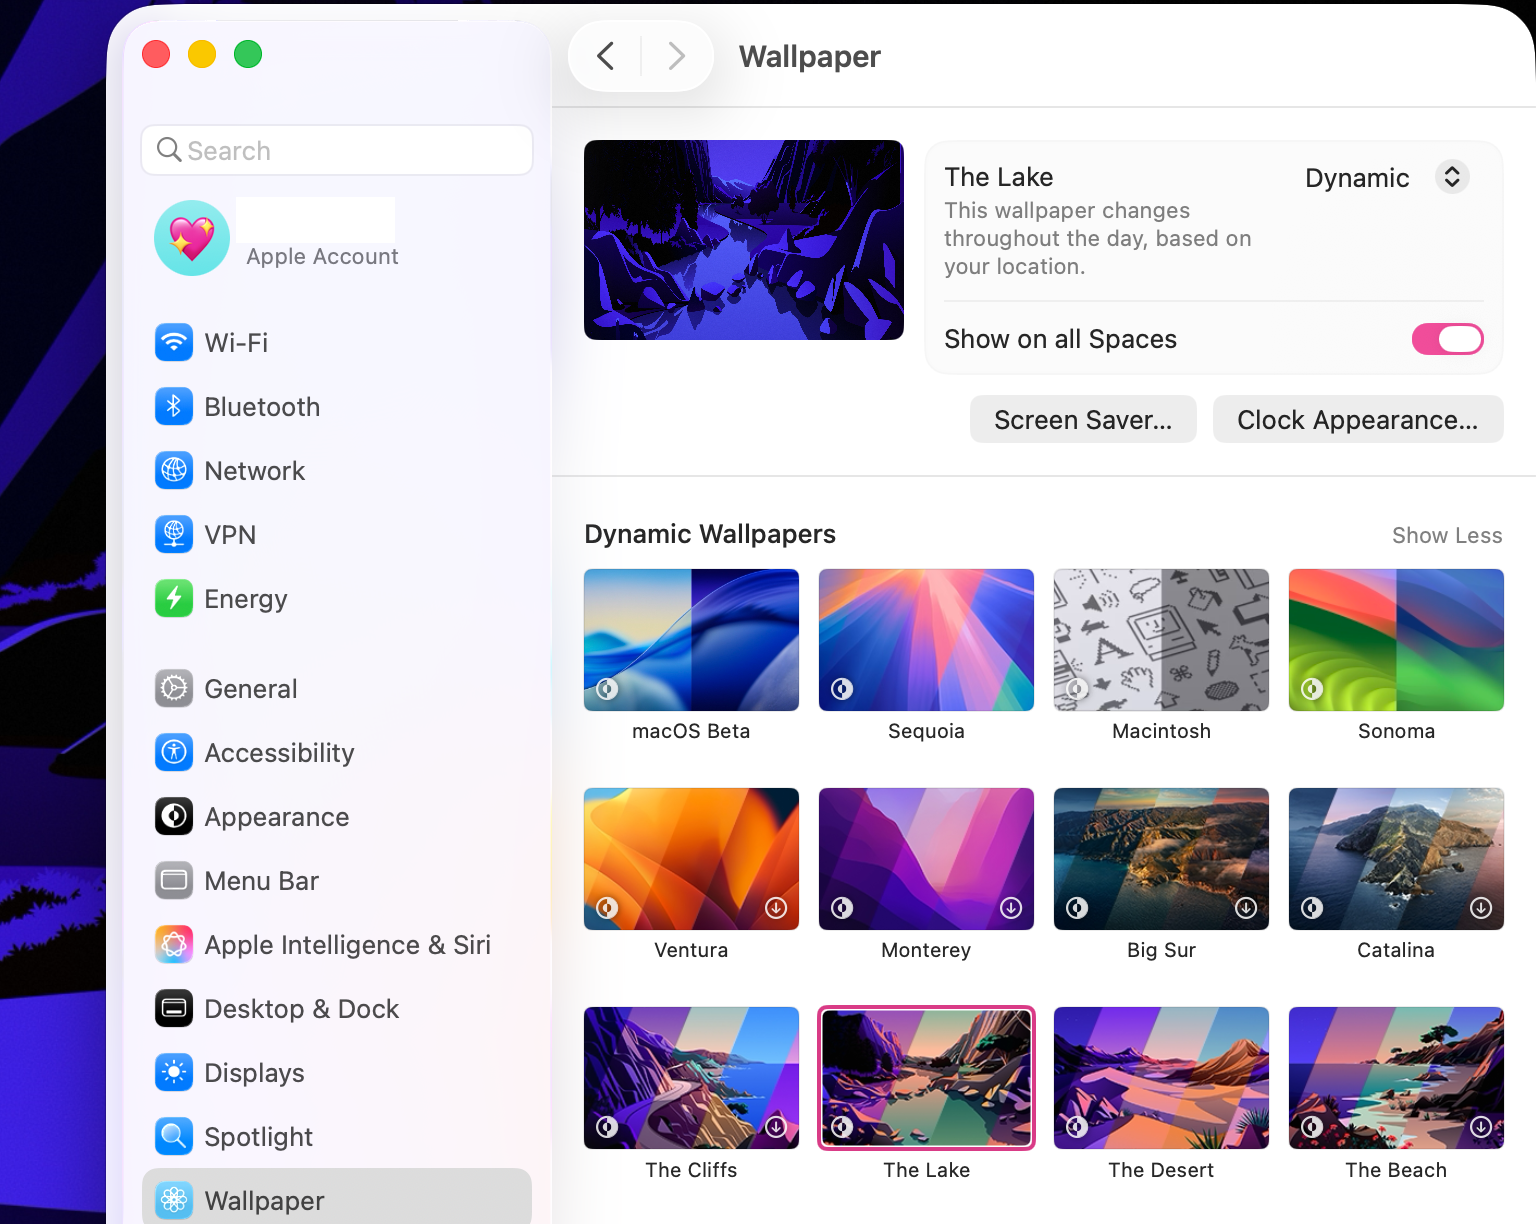1536x1224 pixels.
Task: Pick the Macintosh wallpaper thumbnail
Action: 1161,640
